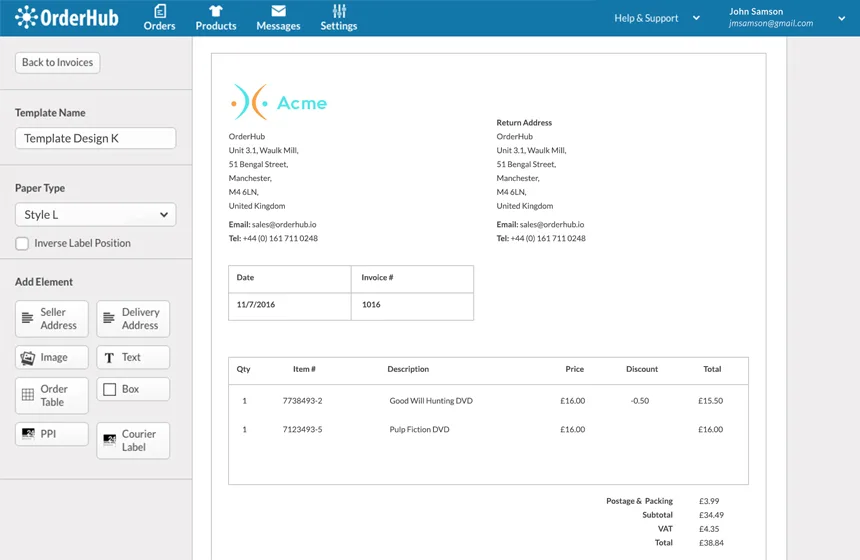Click invoice number 1016
Screen dimensions: 860x560
click(371, 304)
